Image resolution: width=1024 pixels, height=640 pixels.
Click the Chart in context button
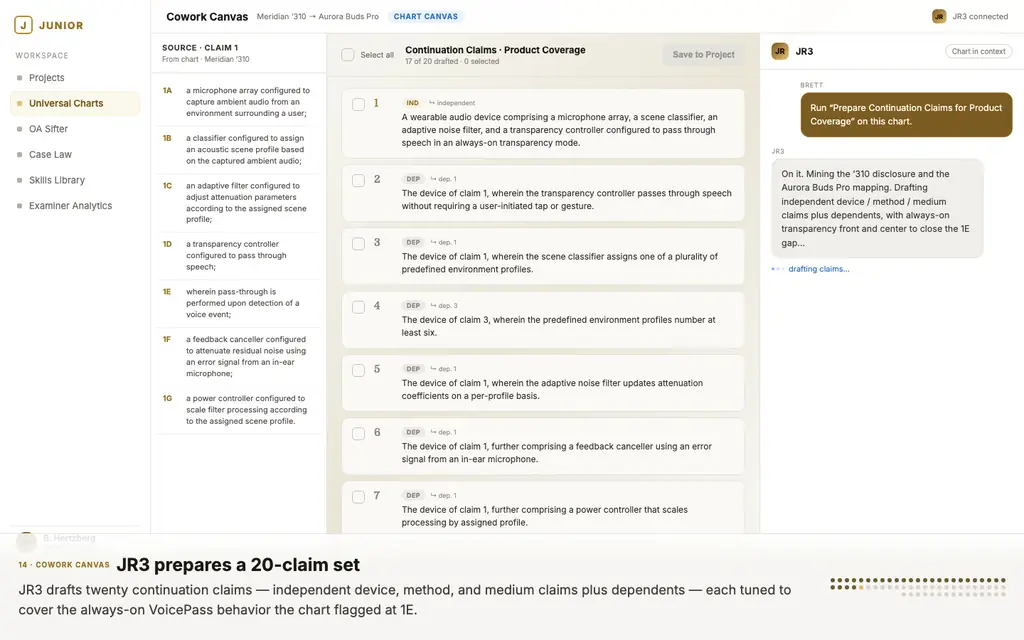978,51
